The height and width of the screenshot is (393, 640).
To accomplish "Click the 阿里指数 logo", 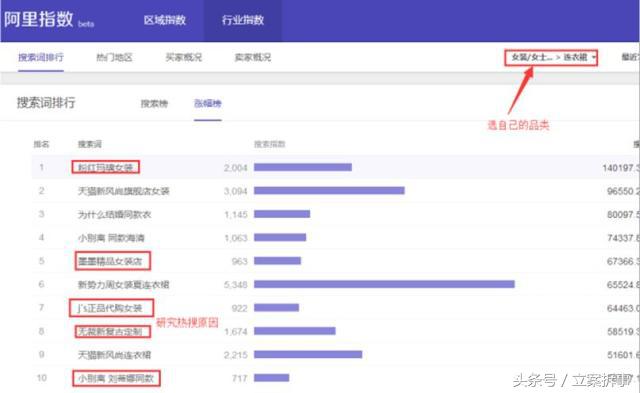I will click(x=39, y=19).
